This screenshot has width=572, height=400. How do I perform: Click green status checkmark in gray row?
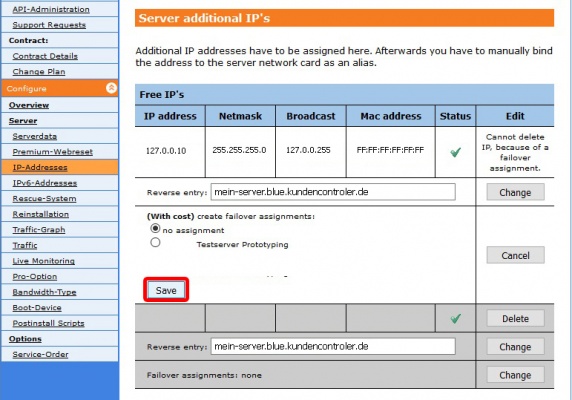click(455, 318)
